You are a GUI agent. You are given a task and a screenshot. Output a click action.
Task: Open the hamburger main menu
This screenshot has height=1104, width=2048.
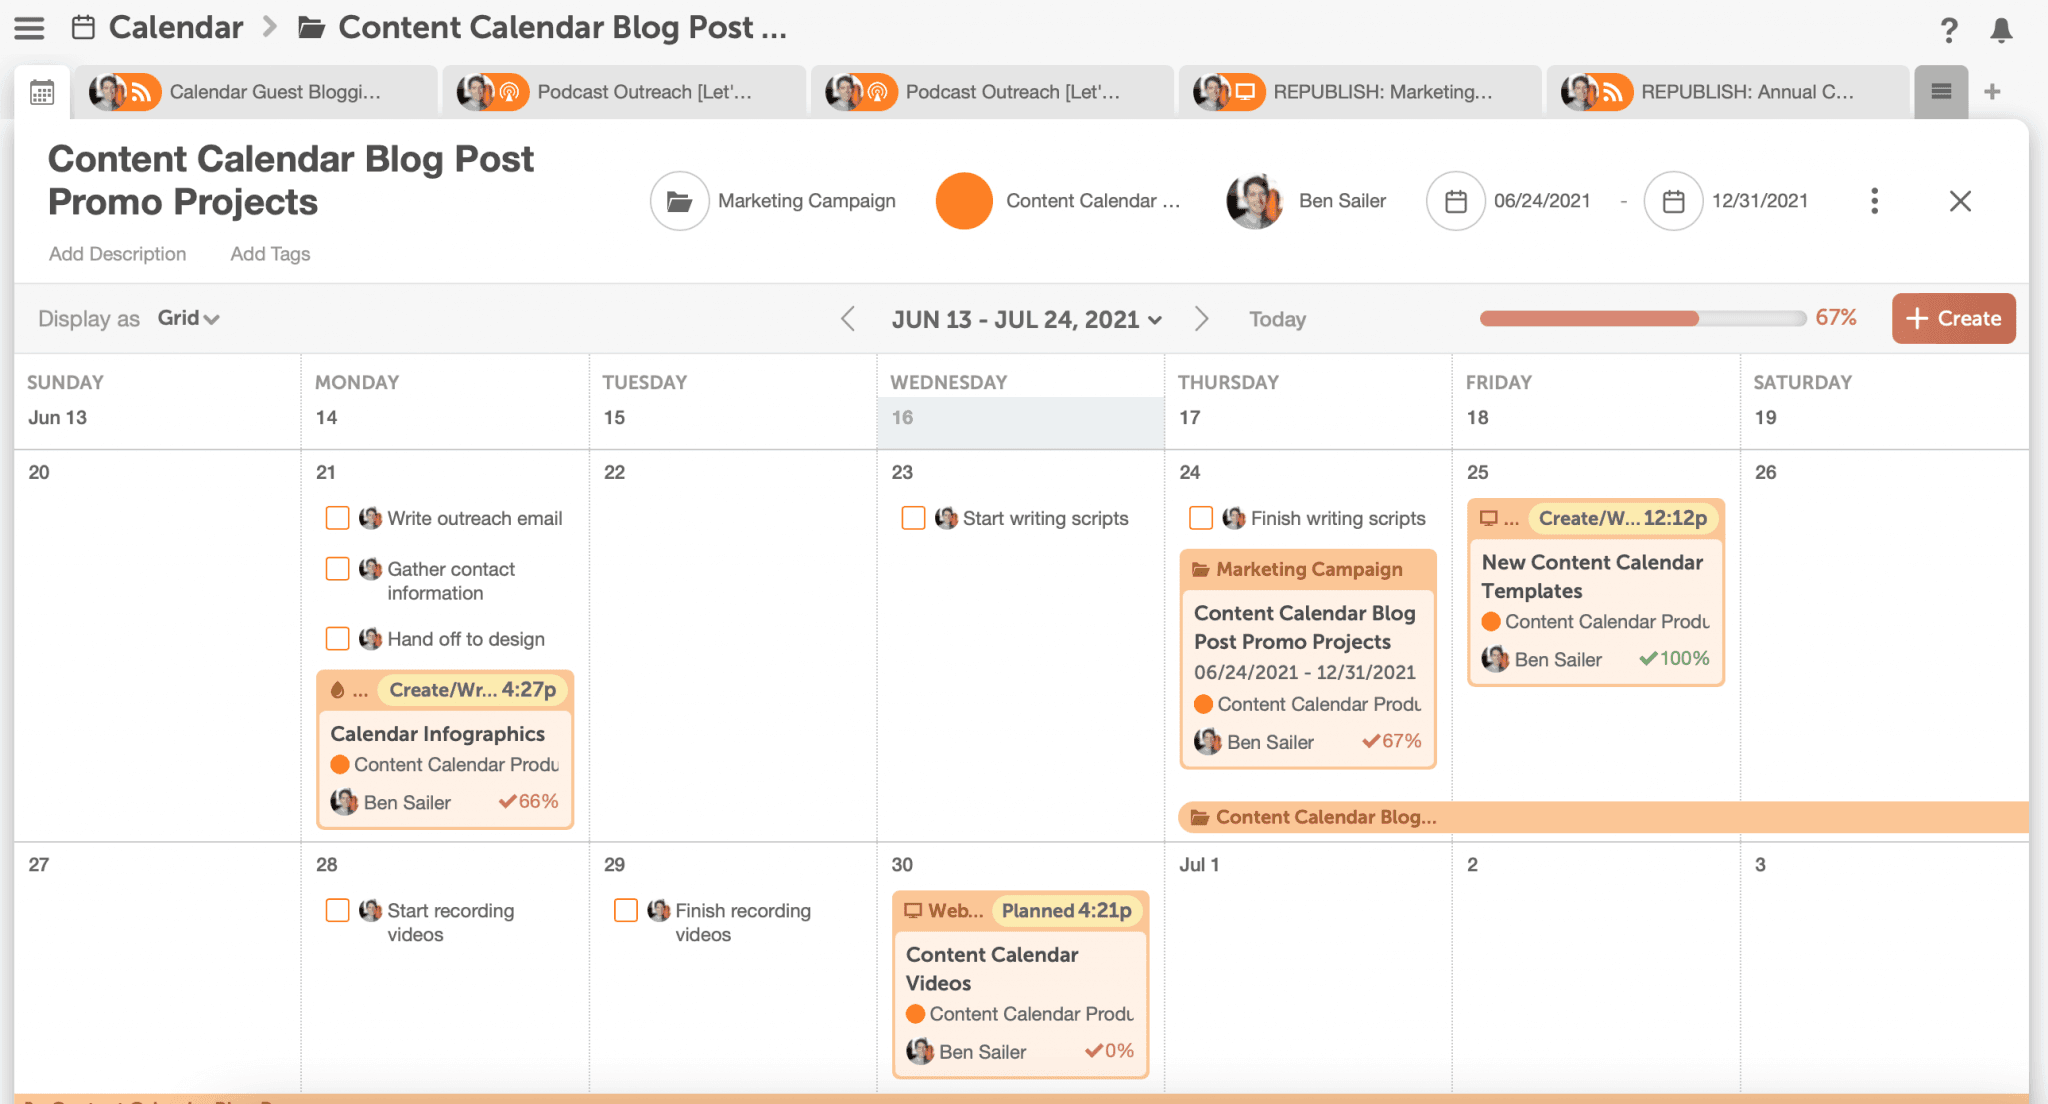(29, 28)
